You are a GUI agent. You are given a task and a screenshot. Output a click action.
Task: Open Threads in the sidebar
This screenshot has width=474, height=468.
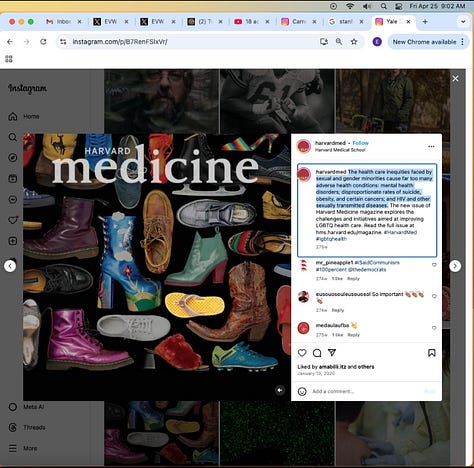point(27,427)
